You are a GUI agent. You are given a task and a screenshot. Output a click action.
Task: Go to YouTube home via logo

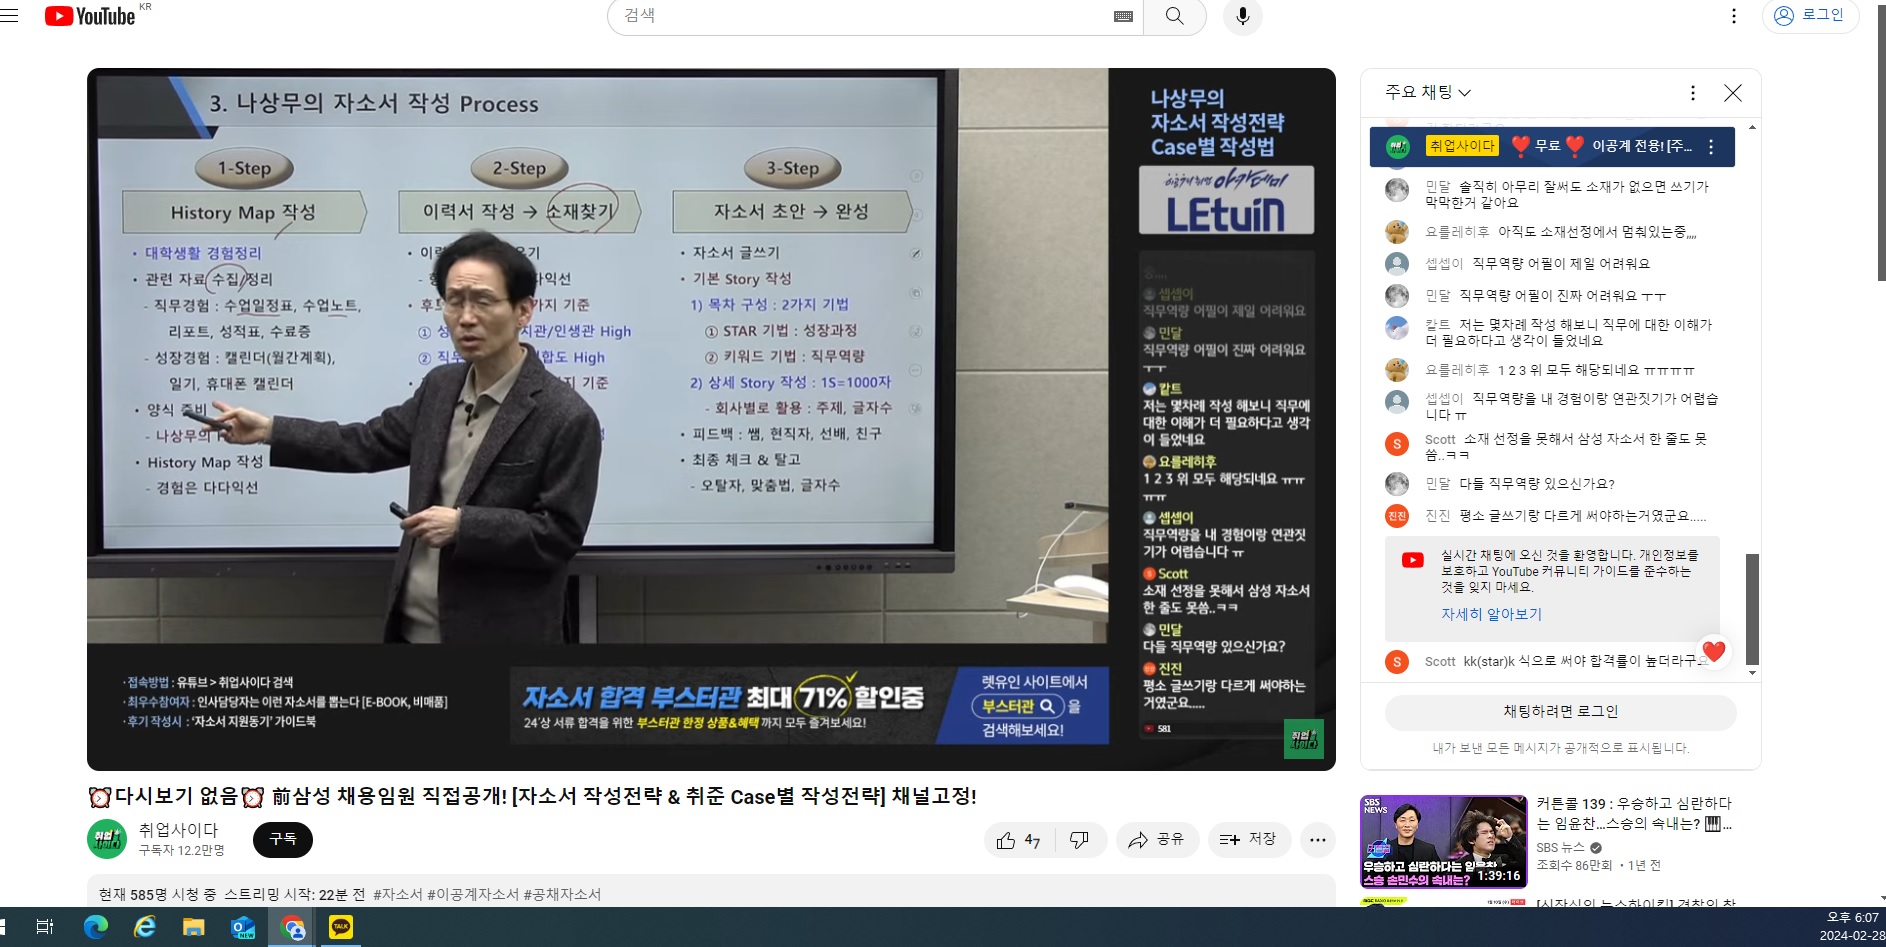point(90,16)
